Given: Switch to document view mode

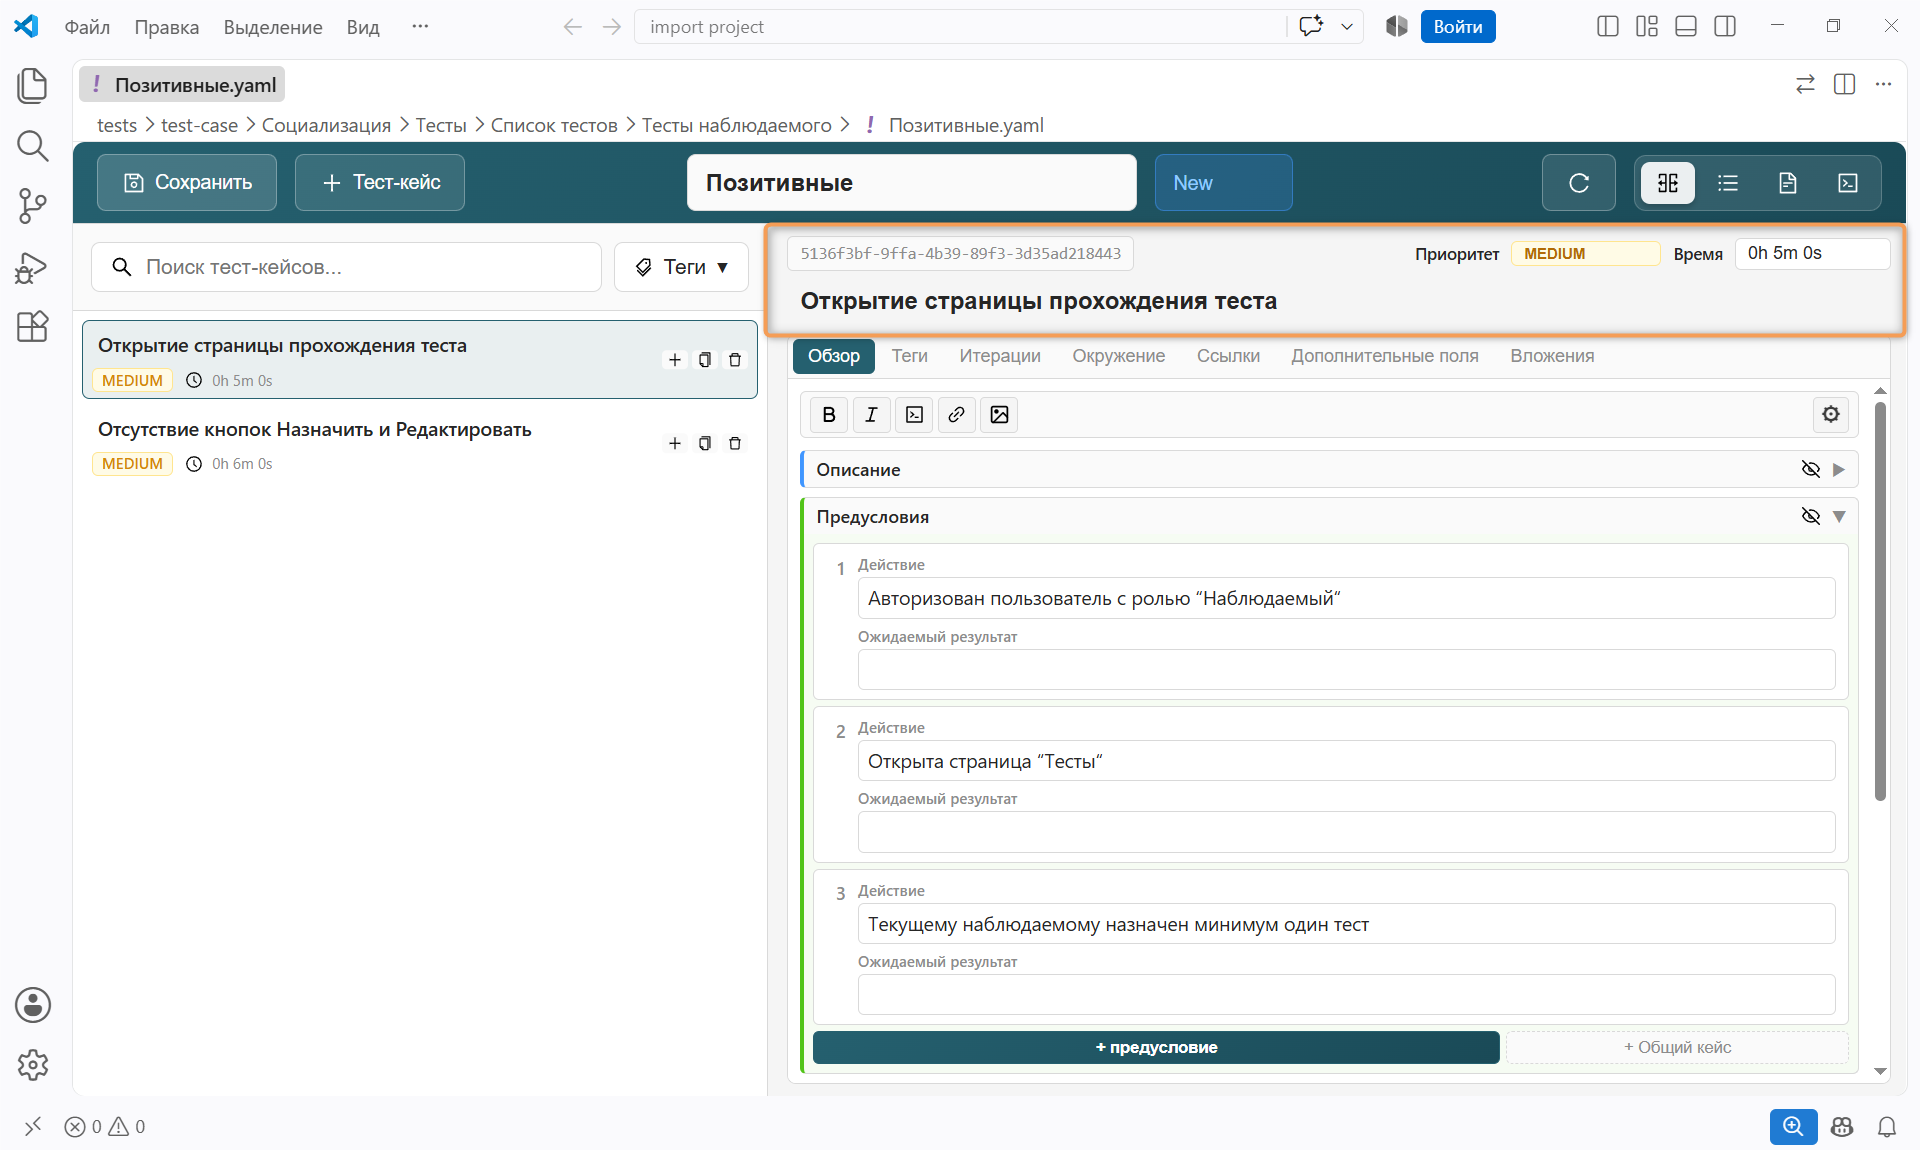Looking at the screenshot, I should click(x=1787, y=183).
